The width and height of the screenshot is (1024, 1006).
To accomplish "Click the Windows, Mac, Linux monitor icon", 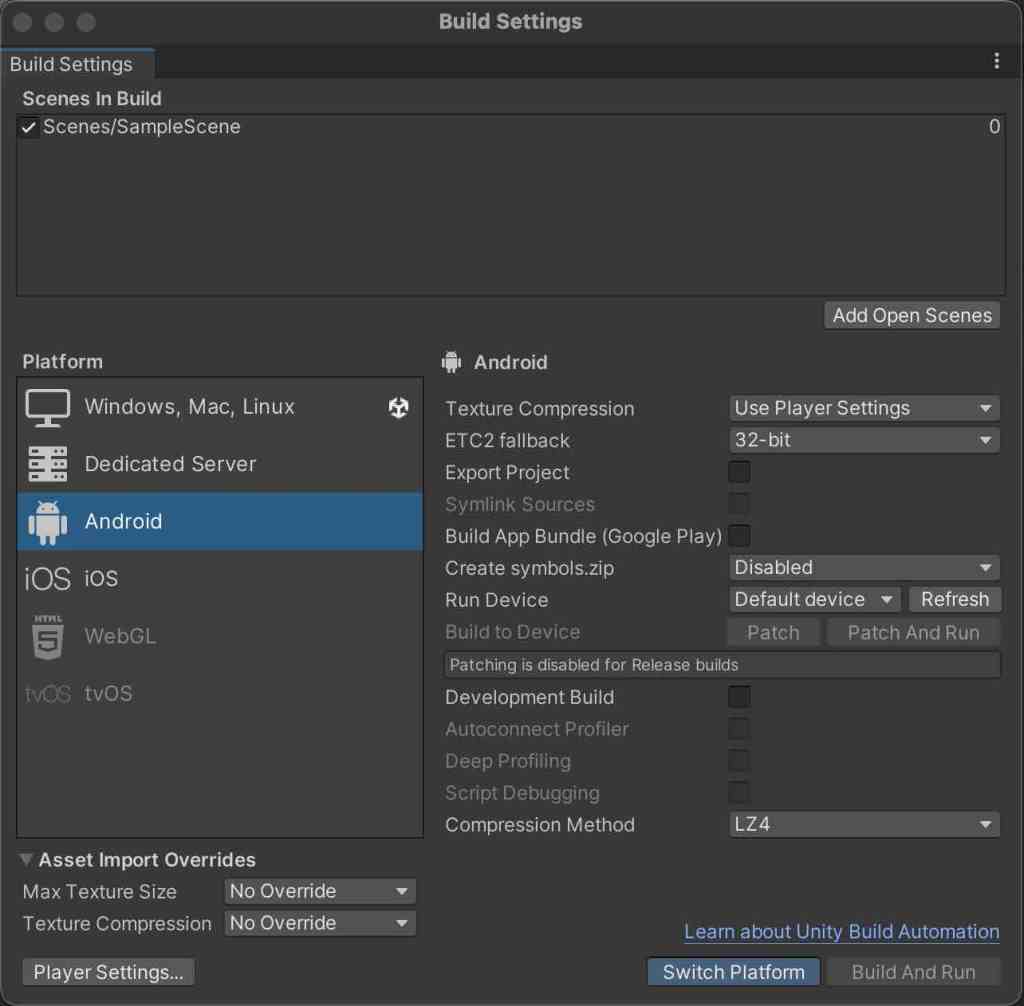I will [48, 408].
